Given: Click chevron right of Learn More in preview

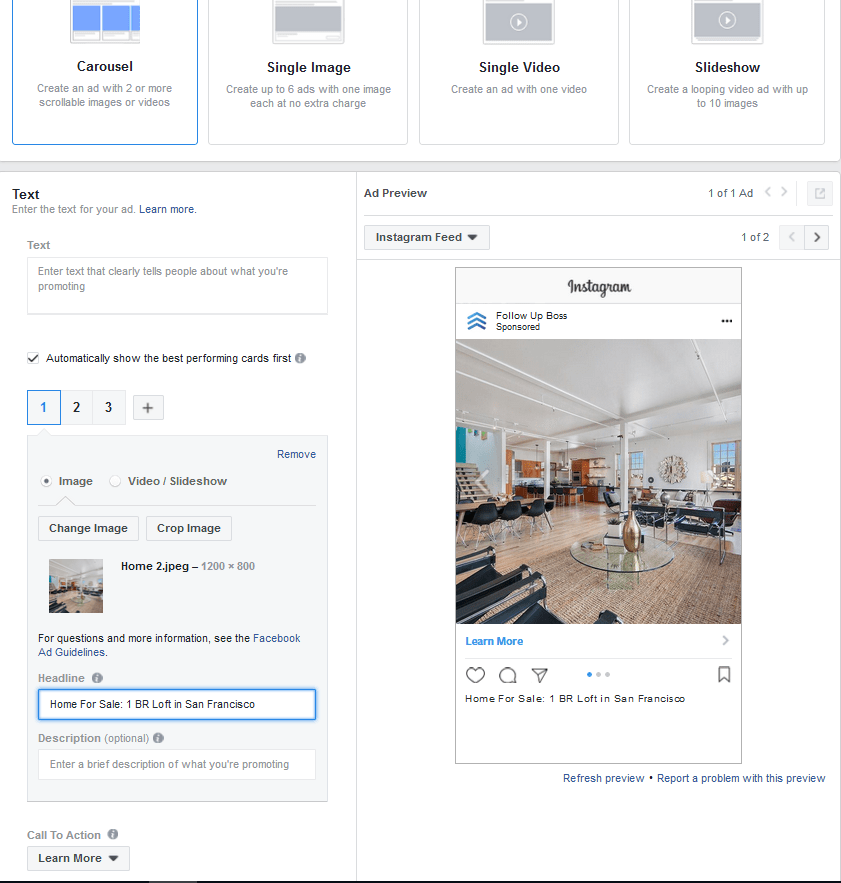Looking at the screenshot, I should [x=726, y=641].
